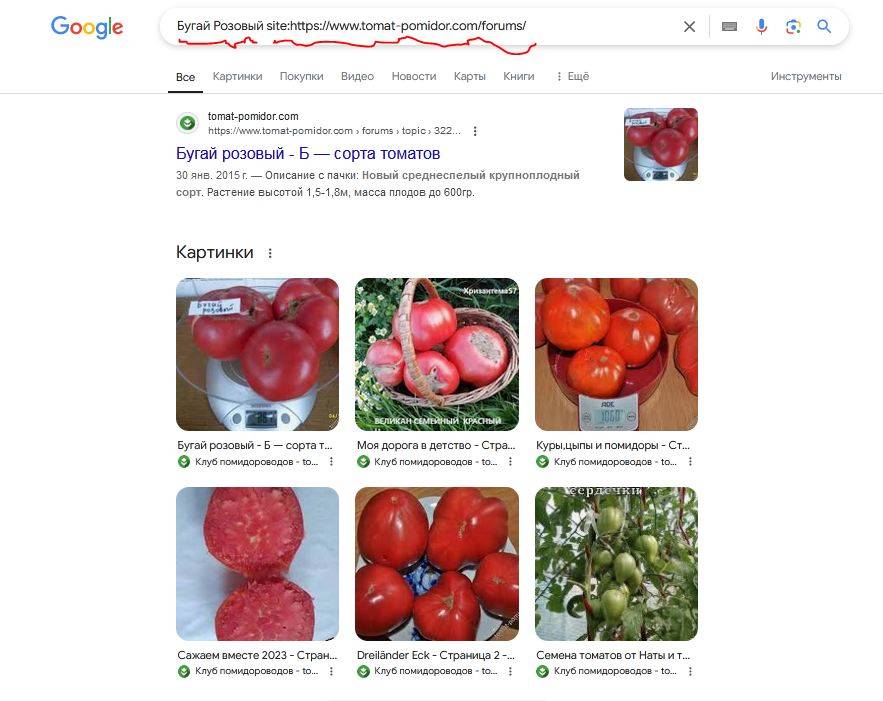The height and width of the screenshot is (701, 883).
Task: Open the Новости tab
Action: [x=414, y=76]
